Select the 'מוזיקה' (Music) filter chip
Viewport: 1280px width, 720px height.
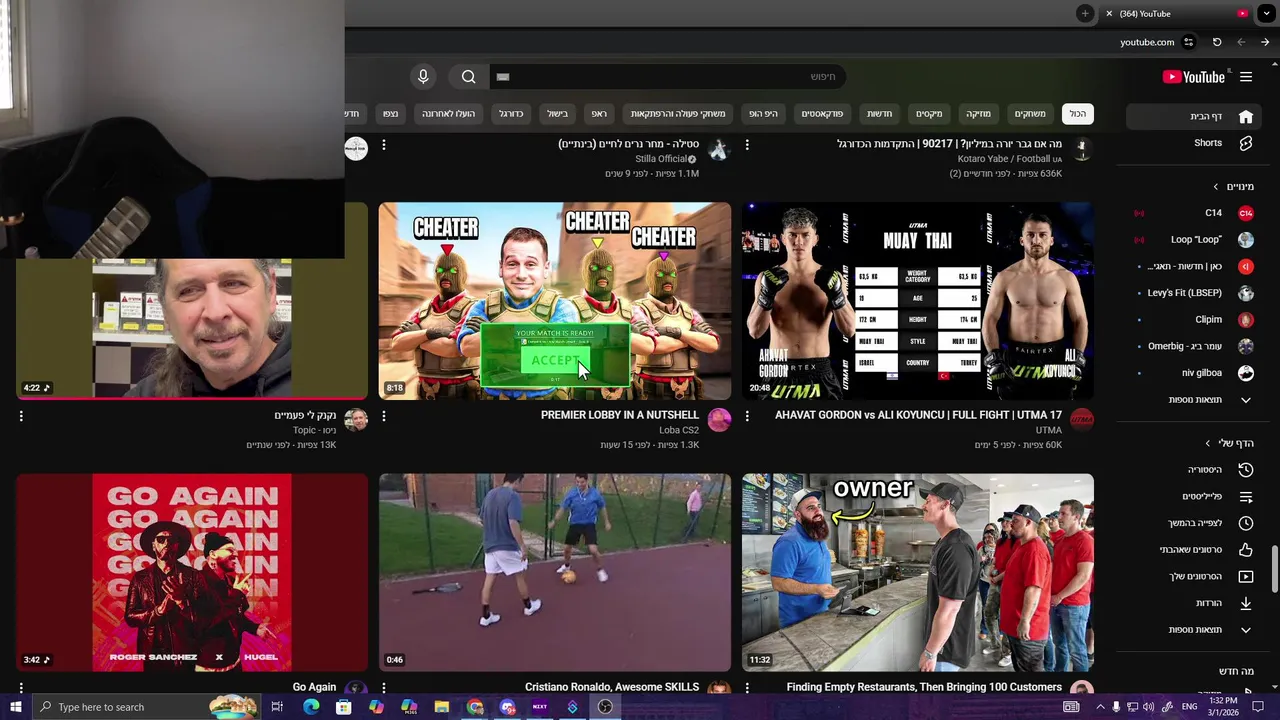tap(978, 114)
